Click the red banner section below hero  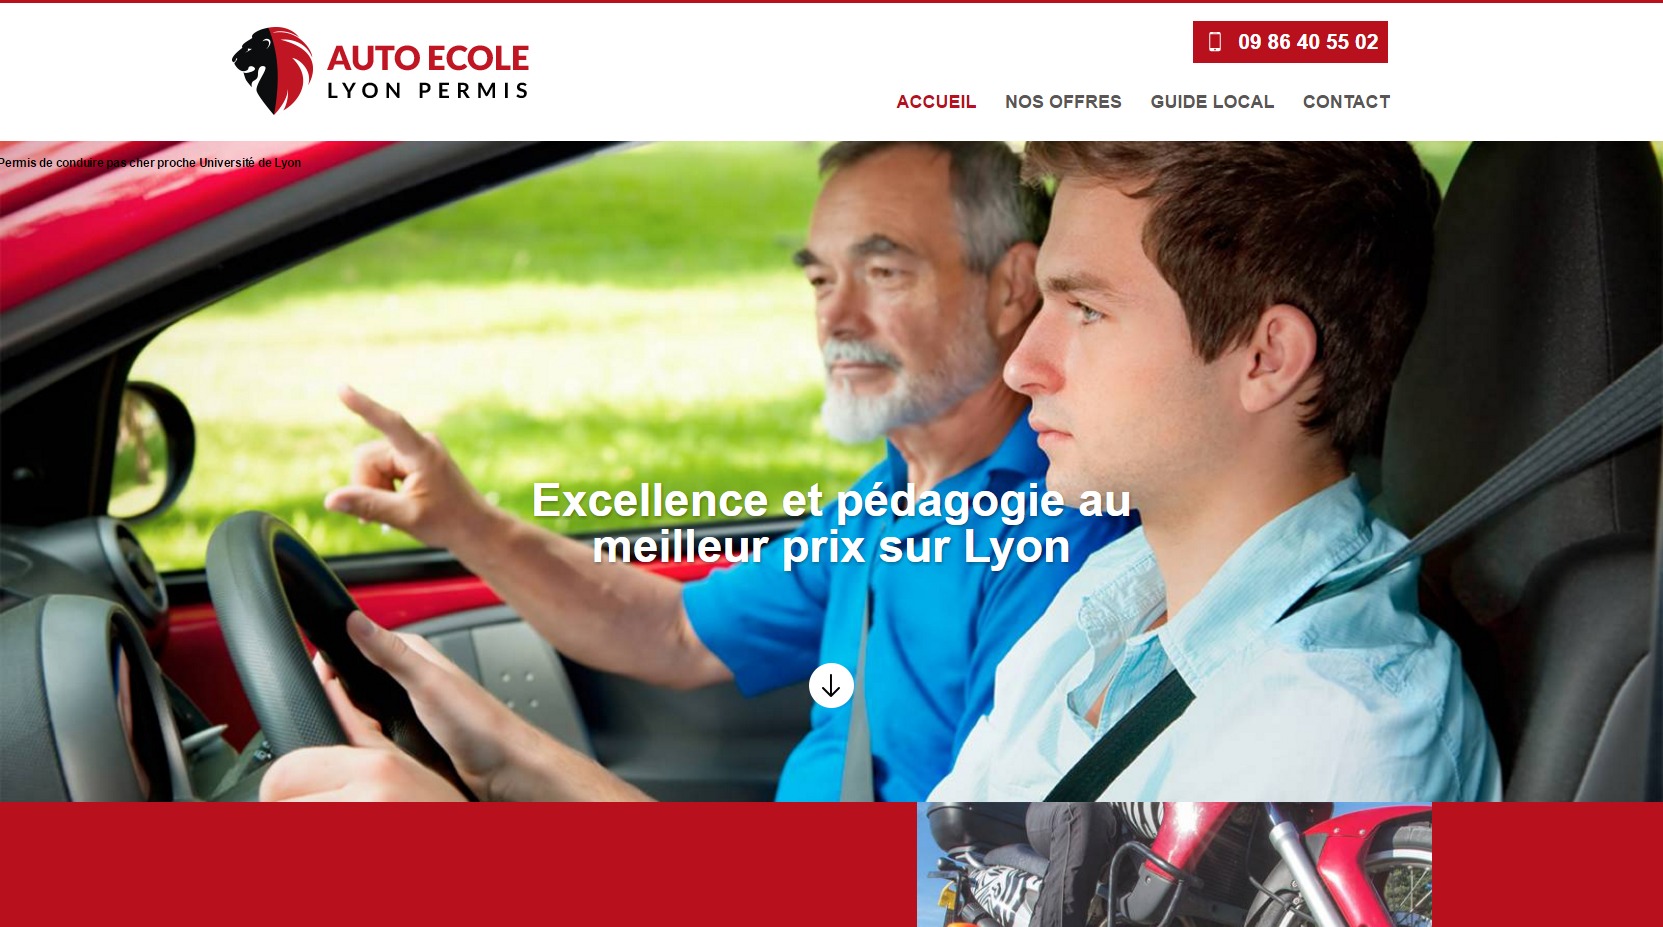click(458, 864)
